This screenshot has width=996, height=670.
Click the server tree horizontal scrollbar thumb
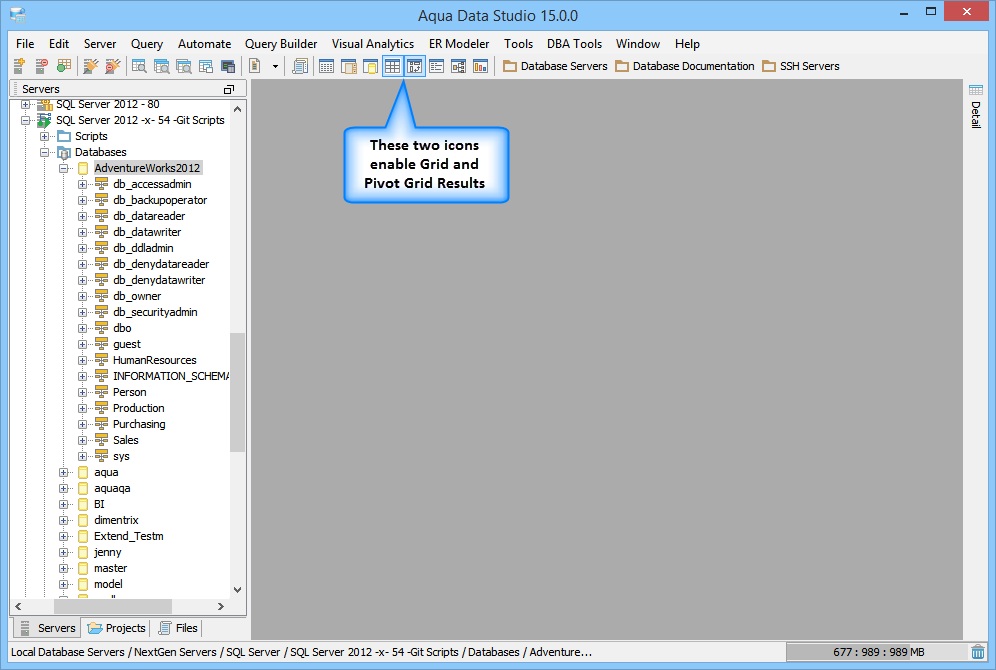(112, 606)
